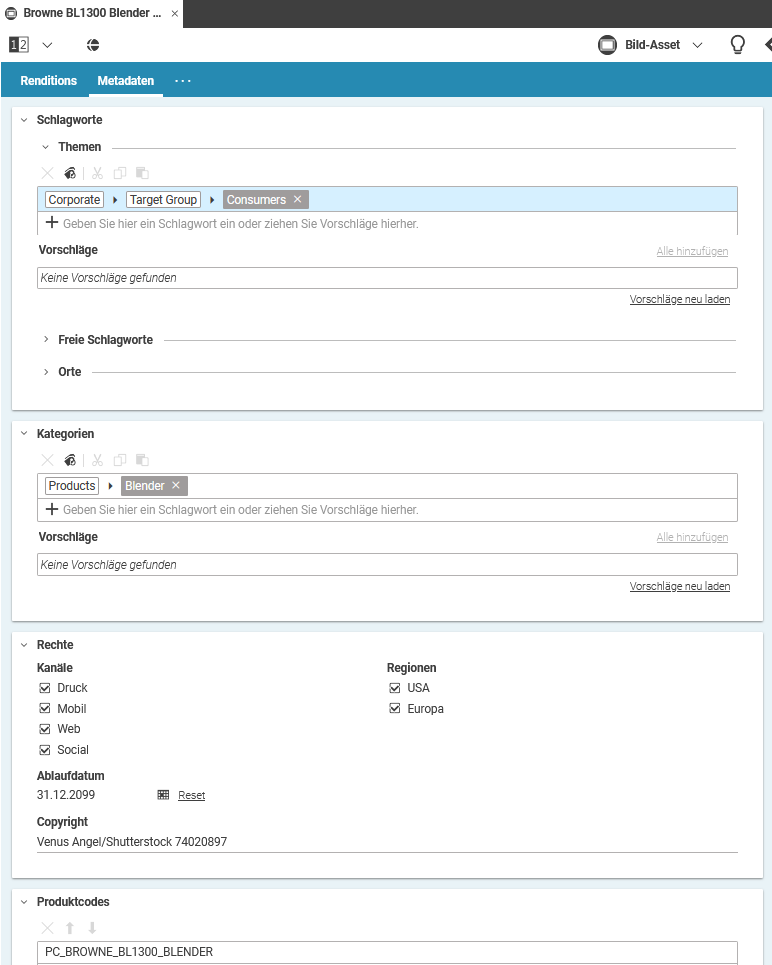Click the paste icon in Kategorien toolbar

click(x=142, y=460)
